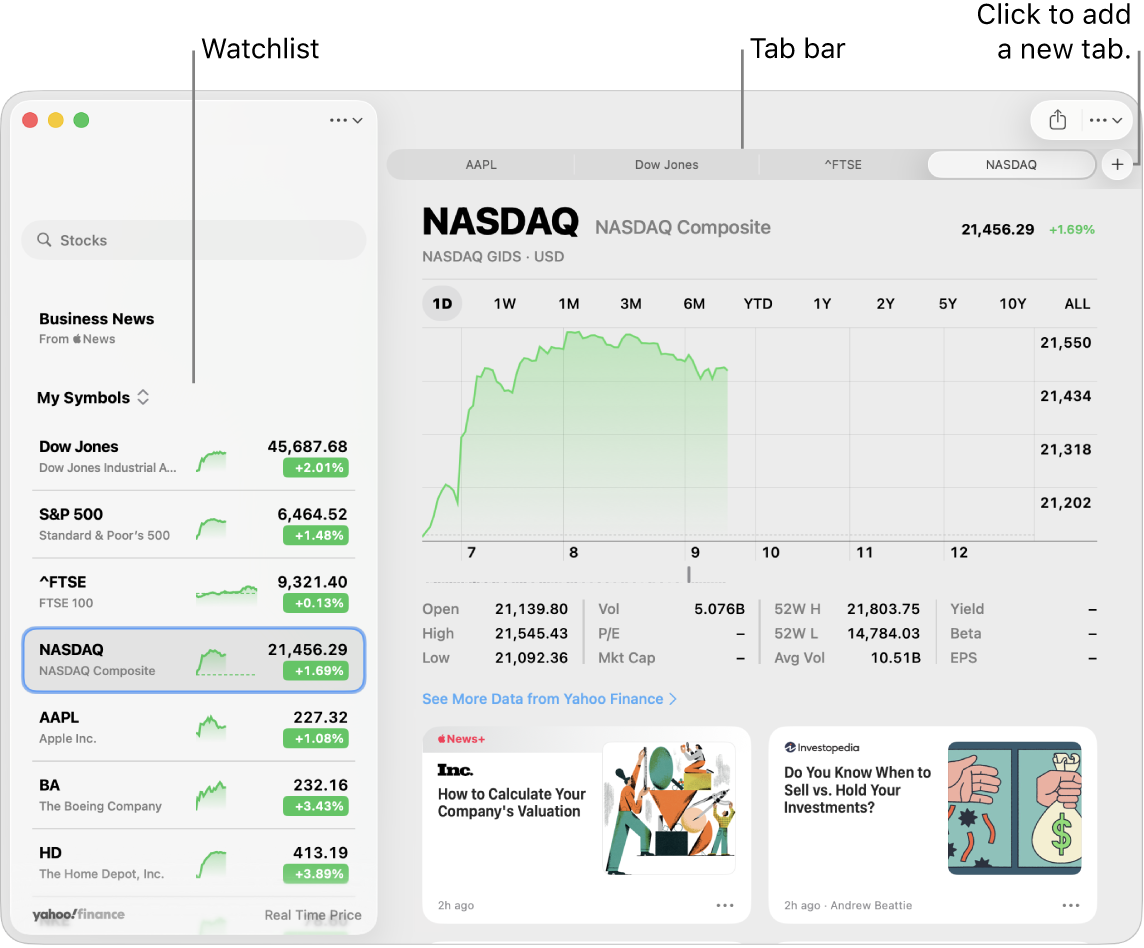Select the 5Y range slider position
The width and height of the screenshot is (1144, 948).
pos(947,303)
